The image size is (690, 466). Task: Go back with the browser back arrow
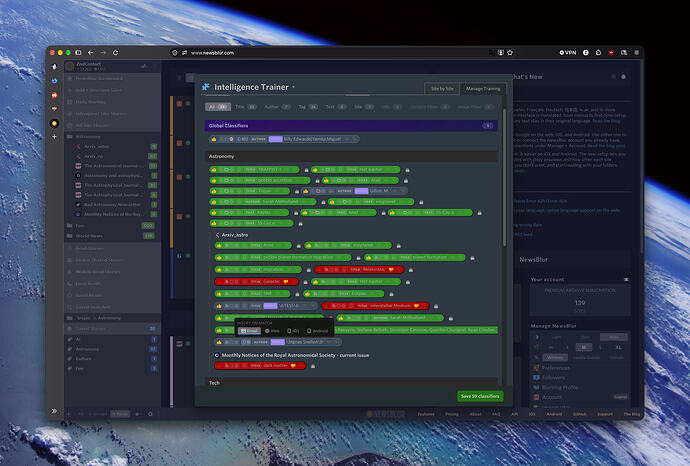point(91,52)
